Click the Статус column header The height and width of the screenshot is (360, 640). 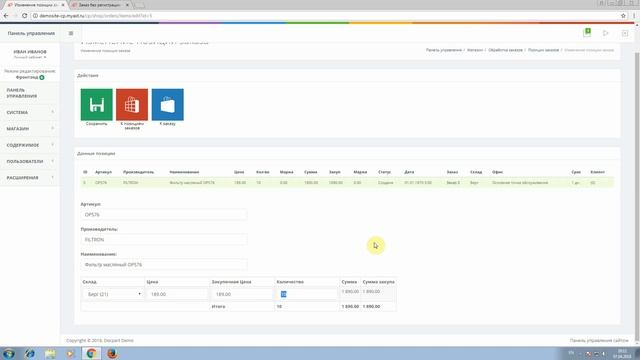384,172
